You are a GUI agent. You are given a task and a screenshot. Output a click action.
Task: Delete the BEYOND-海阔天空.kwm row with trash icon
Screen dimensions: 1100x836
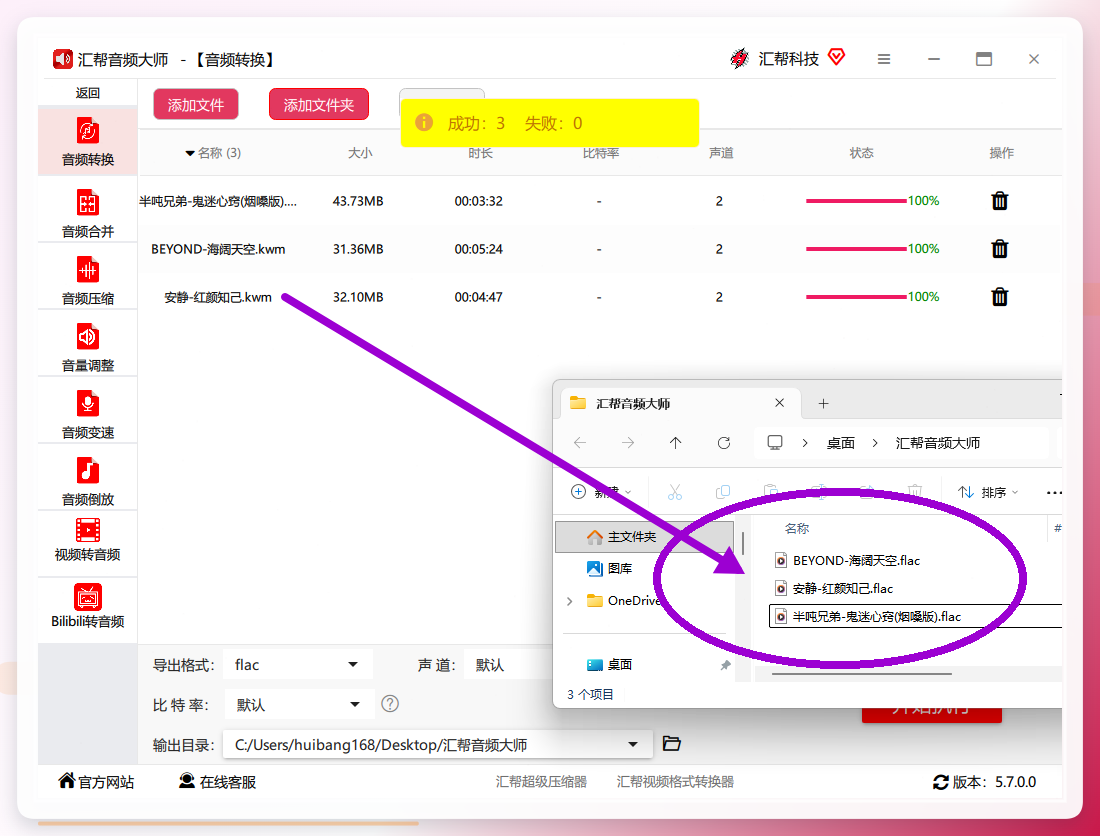(x=1000, y=249)
